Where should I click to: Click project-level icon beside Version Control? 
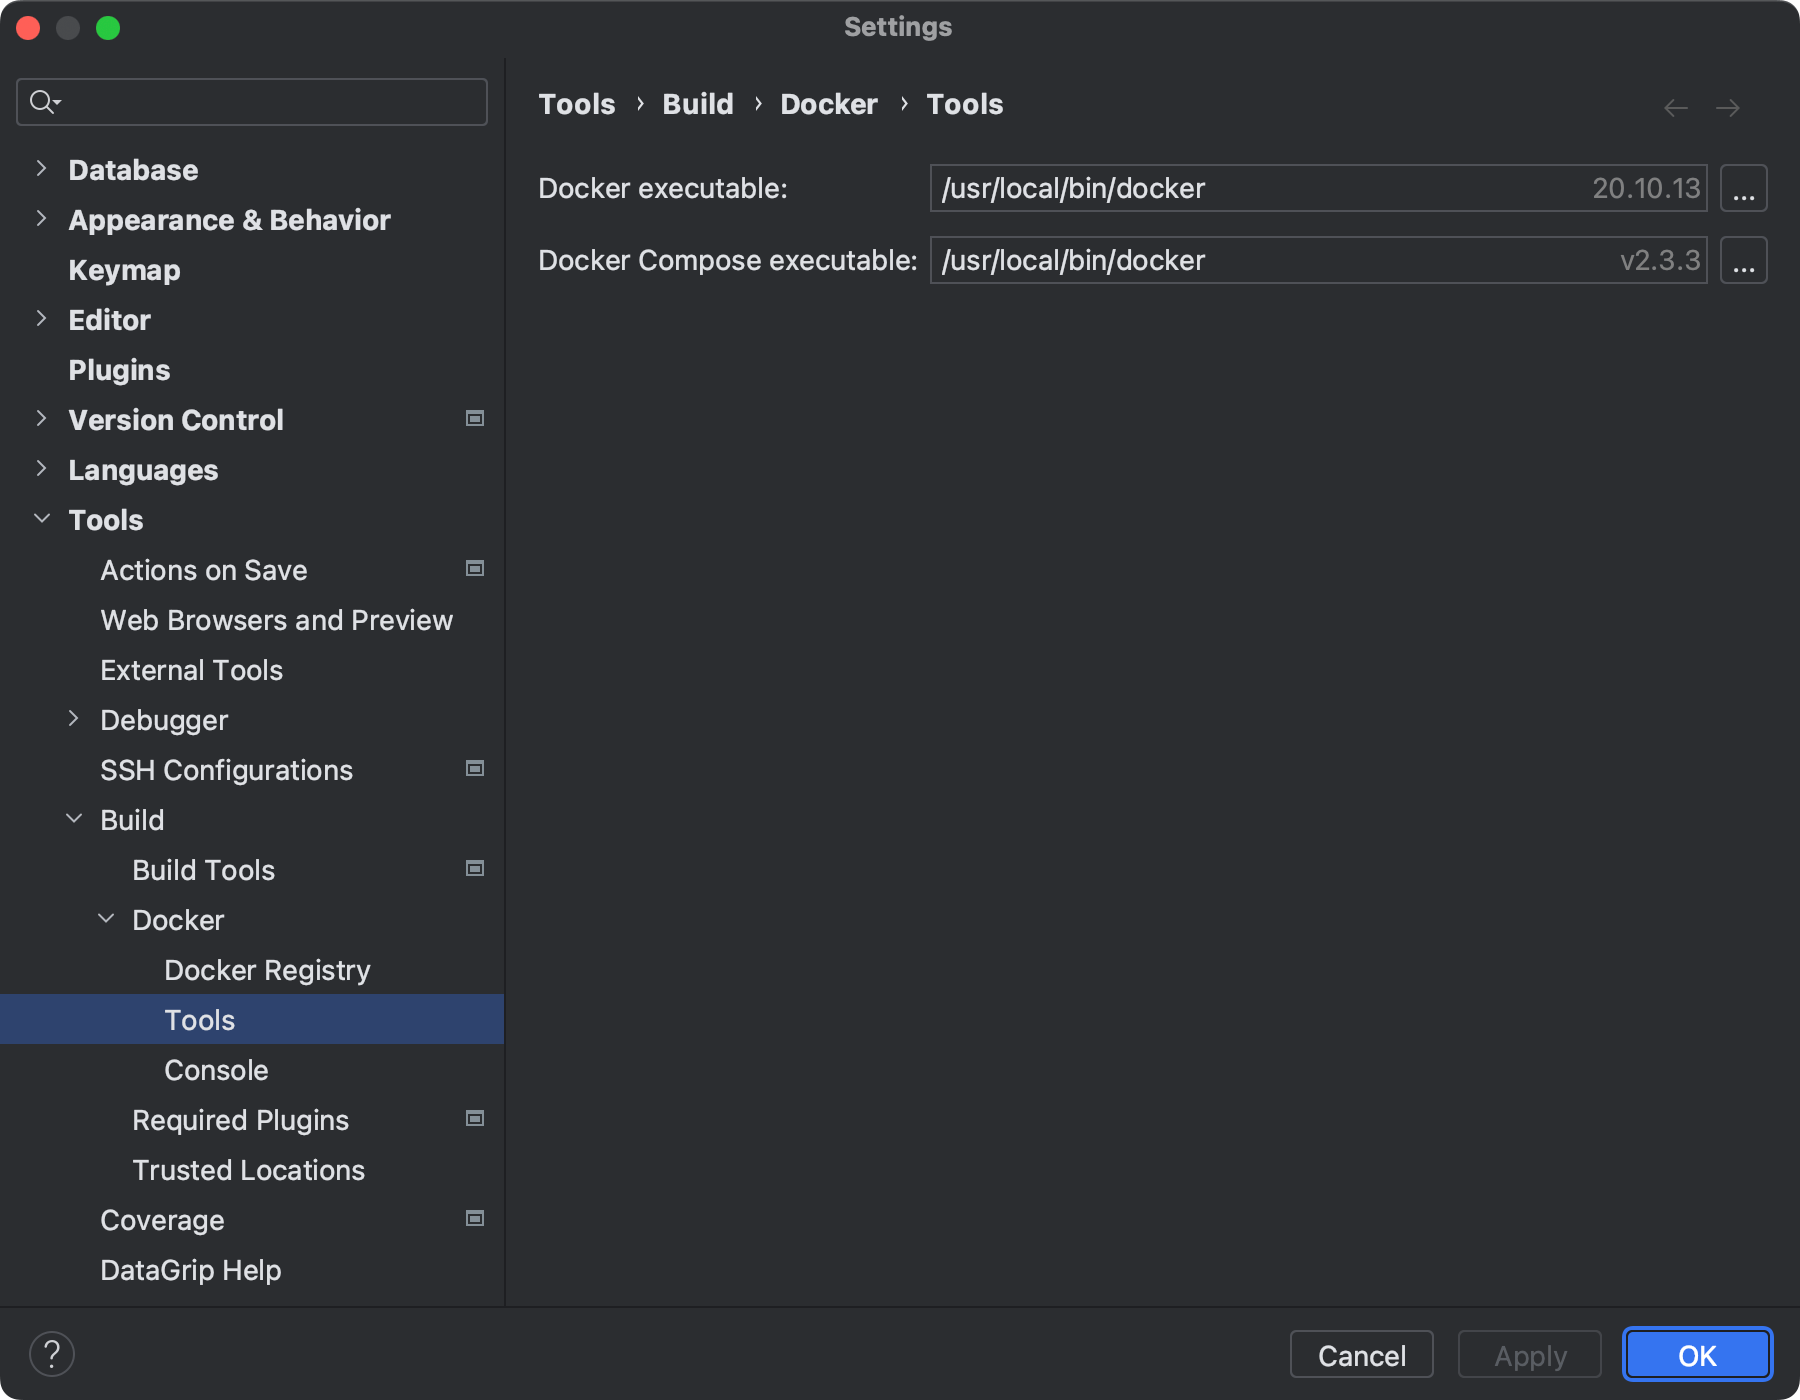[475, 419]
